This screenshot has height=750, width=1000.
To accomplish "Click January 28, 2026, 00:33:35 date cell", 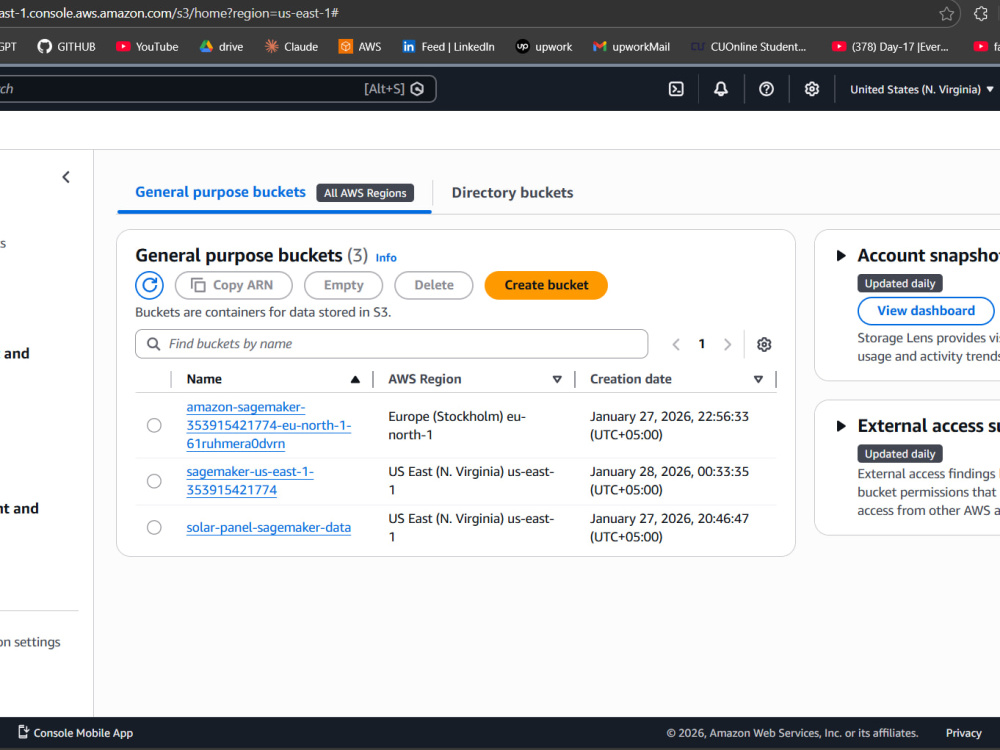I will [x=669, y=481].
